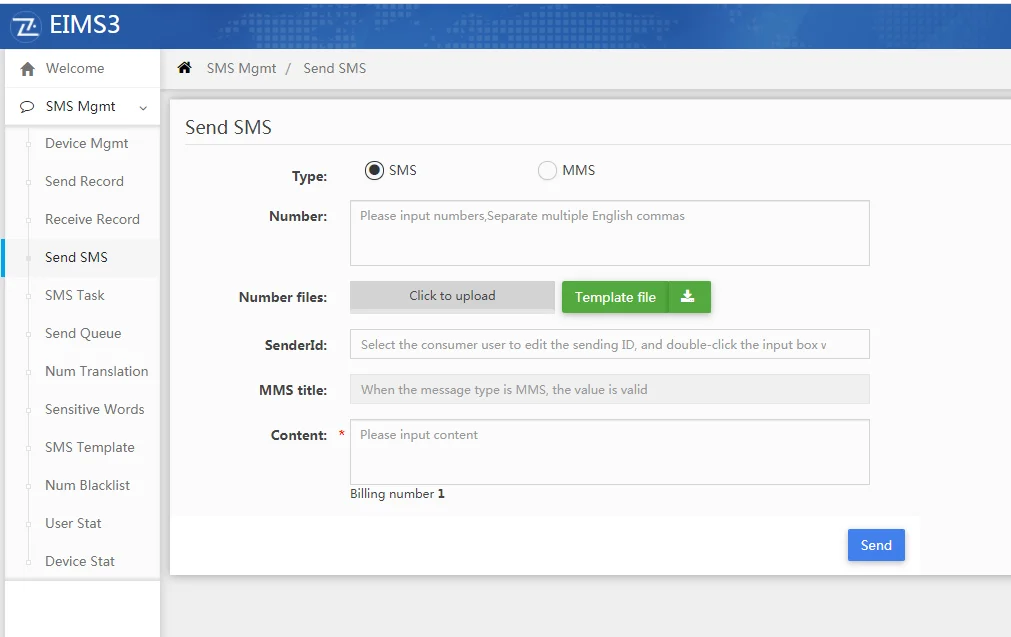1011x637 pixels.
Task: Click the Welcome house icon in sidebar
Action: point(28,69)
